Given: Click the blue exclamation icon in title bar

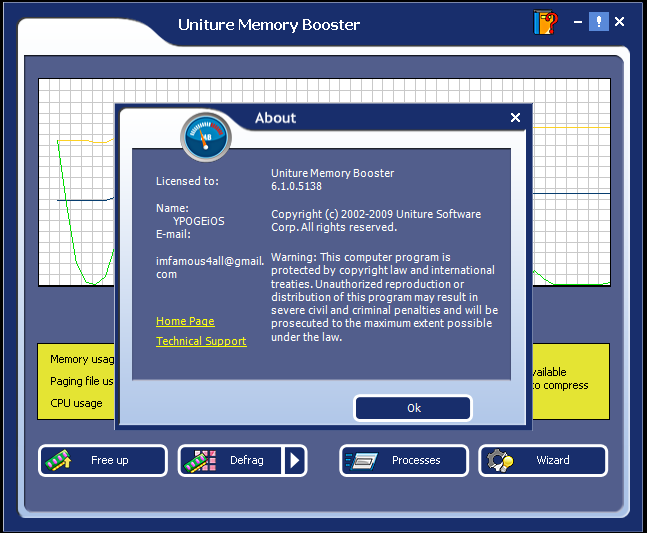Looking at the screenshot, I should click(598, 21).
